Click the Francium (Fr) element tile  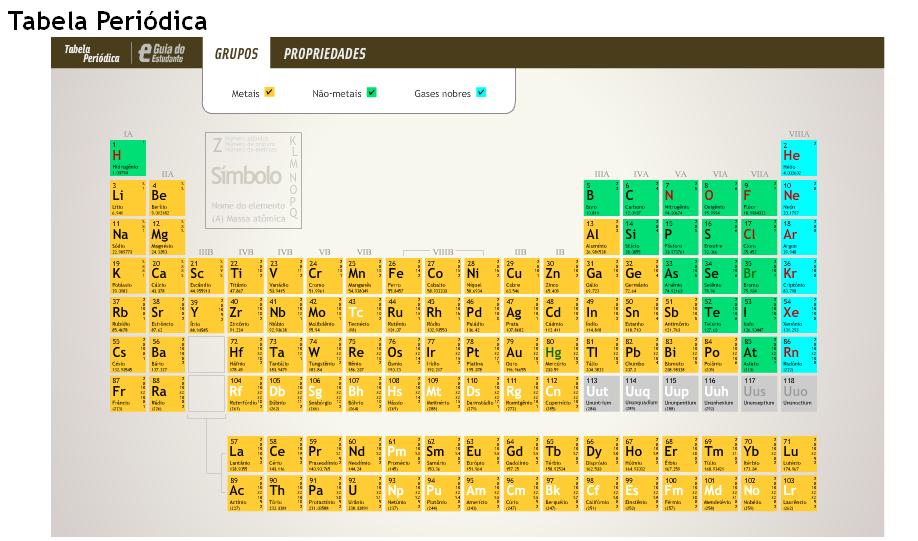pyautogui.click(x=128, y=393)
